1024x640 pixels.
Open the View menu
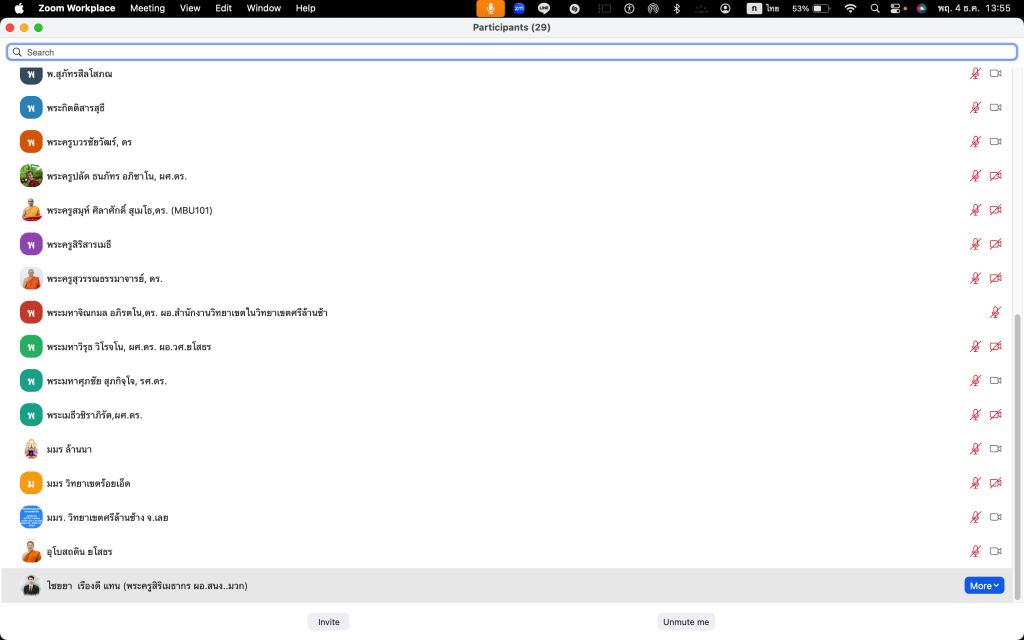[x=190, y=8]
